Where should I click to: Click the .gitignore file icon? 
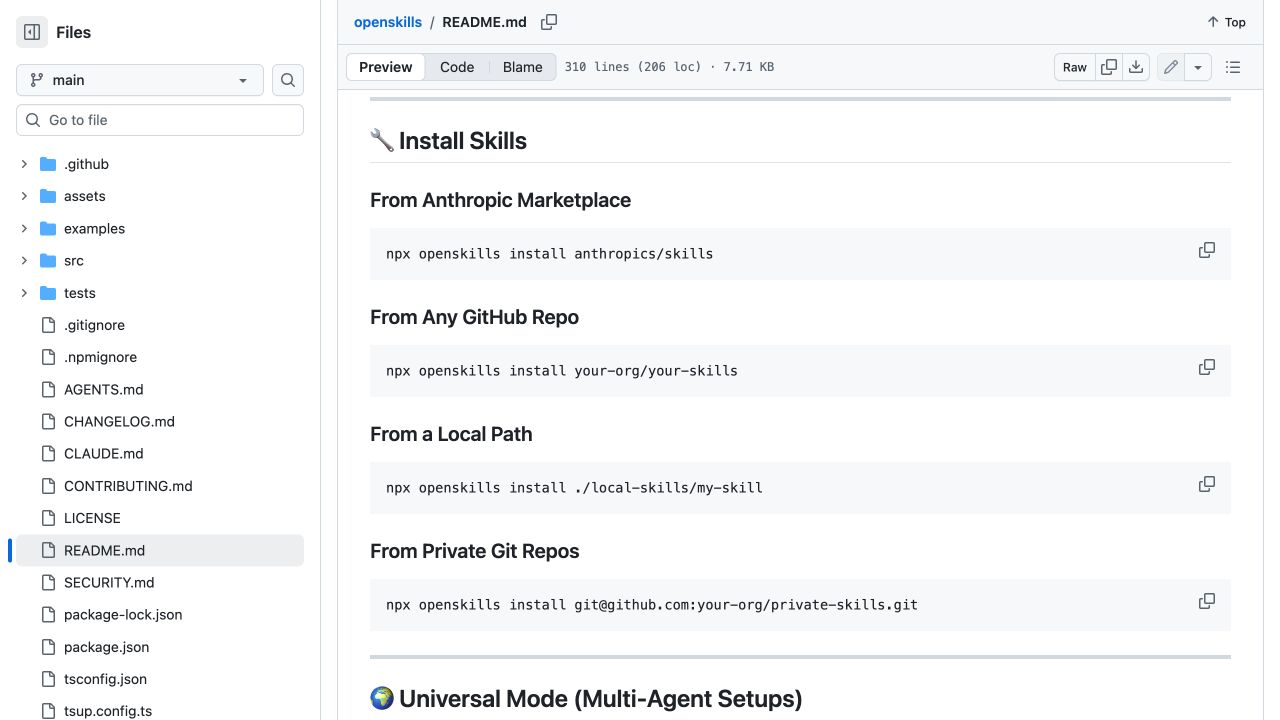point(48,325)
